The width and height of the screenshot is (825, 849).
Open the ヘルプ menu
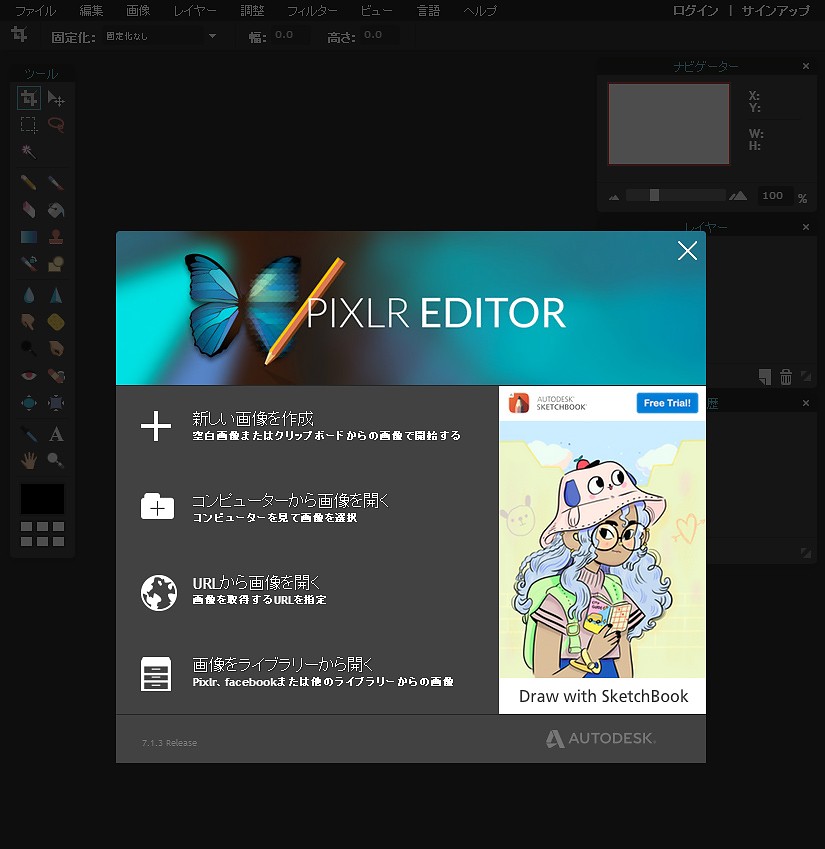pyautogui.click(x=480, y=11)
